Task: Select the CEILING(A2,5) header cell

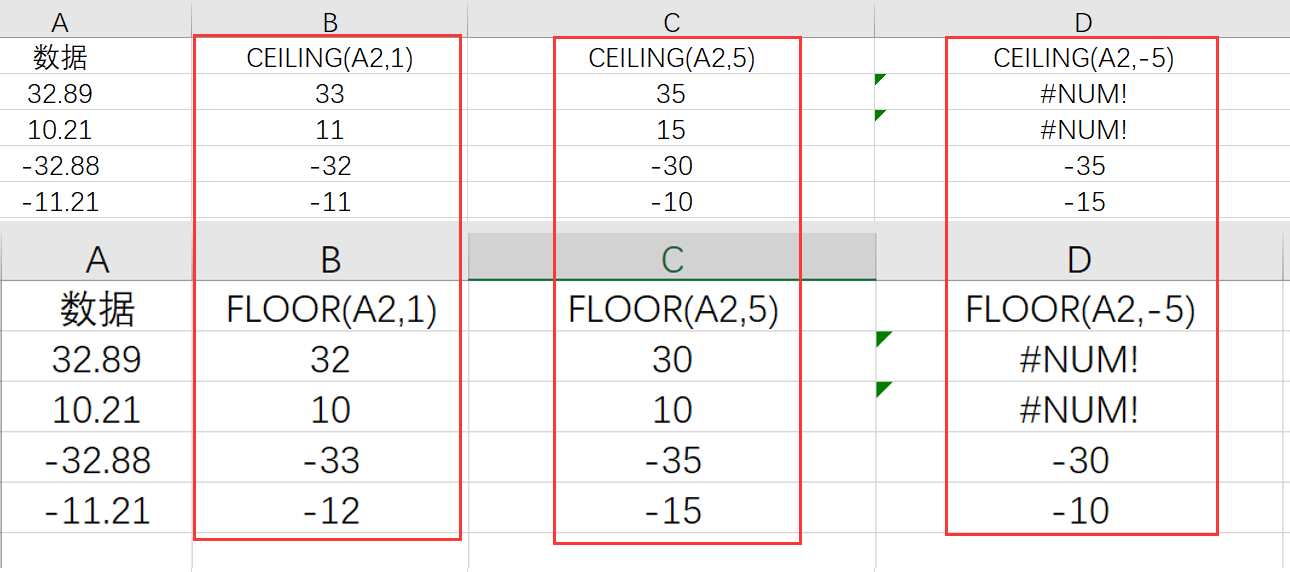Action: [x=671, y=58]
